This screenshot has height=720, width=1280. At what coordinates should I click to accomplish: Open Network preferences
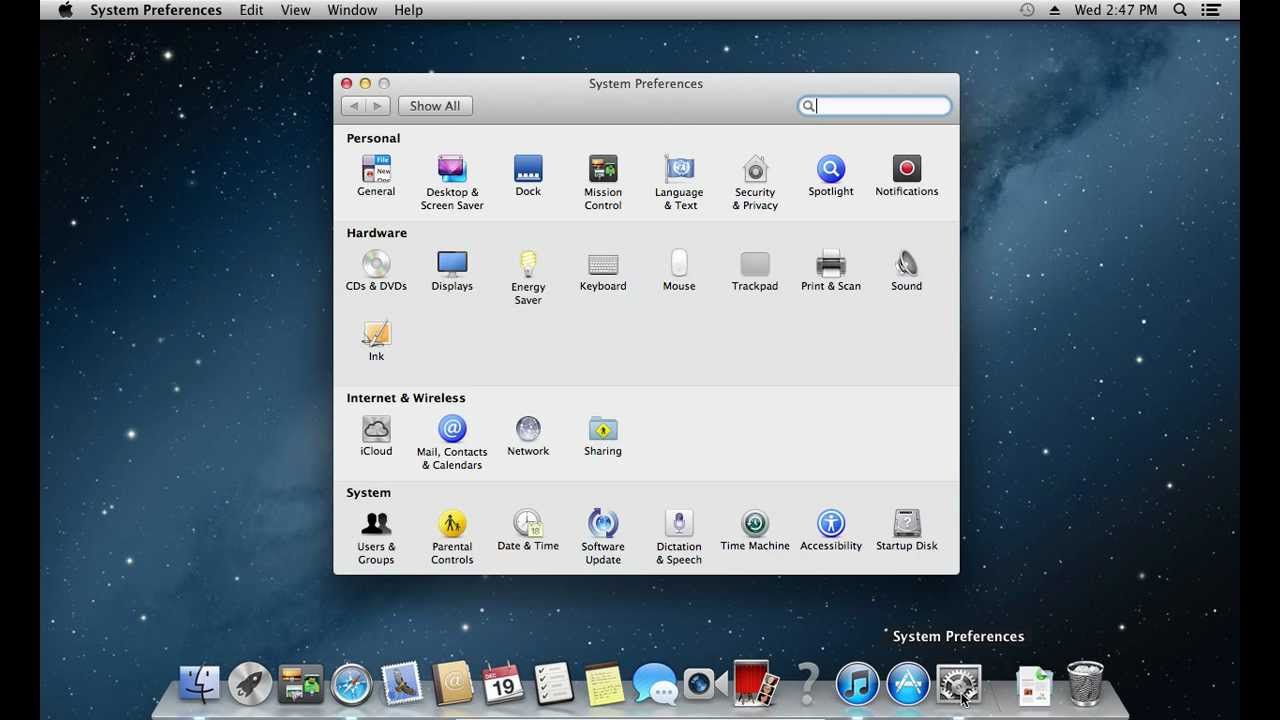(x=528, y=435)
